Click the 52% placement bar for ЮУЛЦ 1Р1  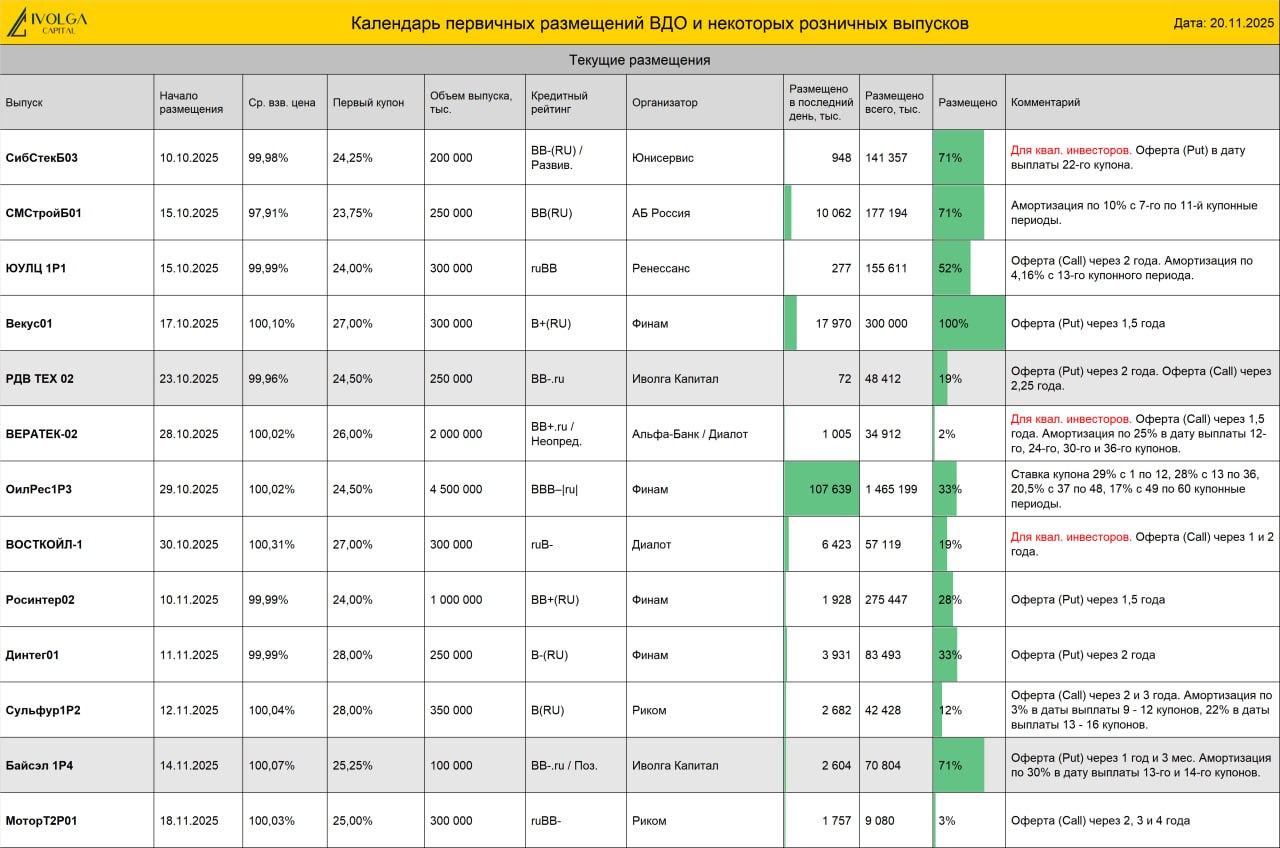click(951, 268)
